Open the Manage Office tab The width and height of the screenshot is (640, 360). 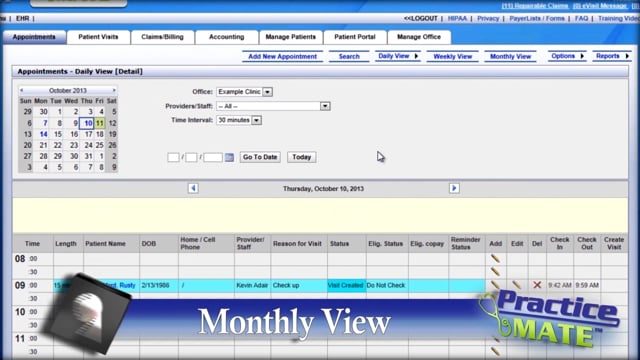click(419, 37)
